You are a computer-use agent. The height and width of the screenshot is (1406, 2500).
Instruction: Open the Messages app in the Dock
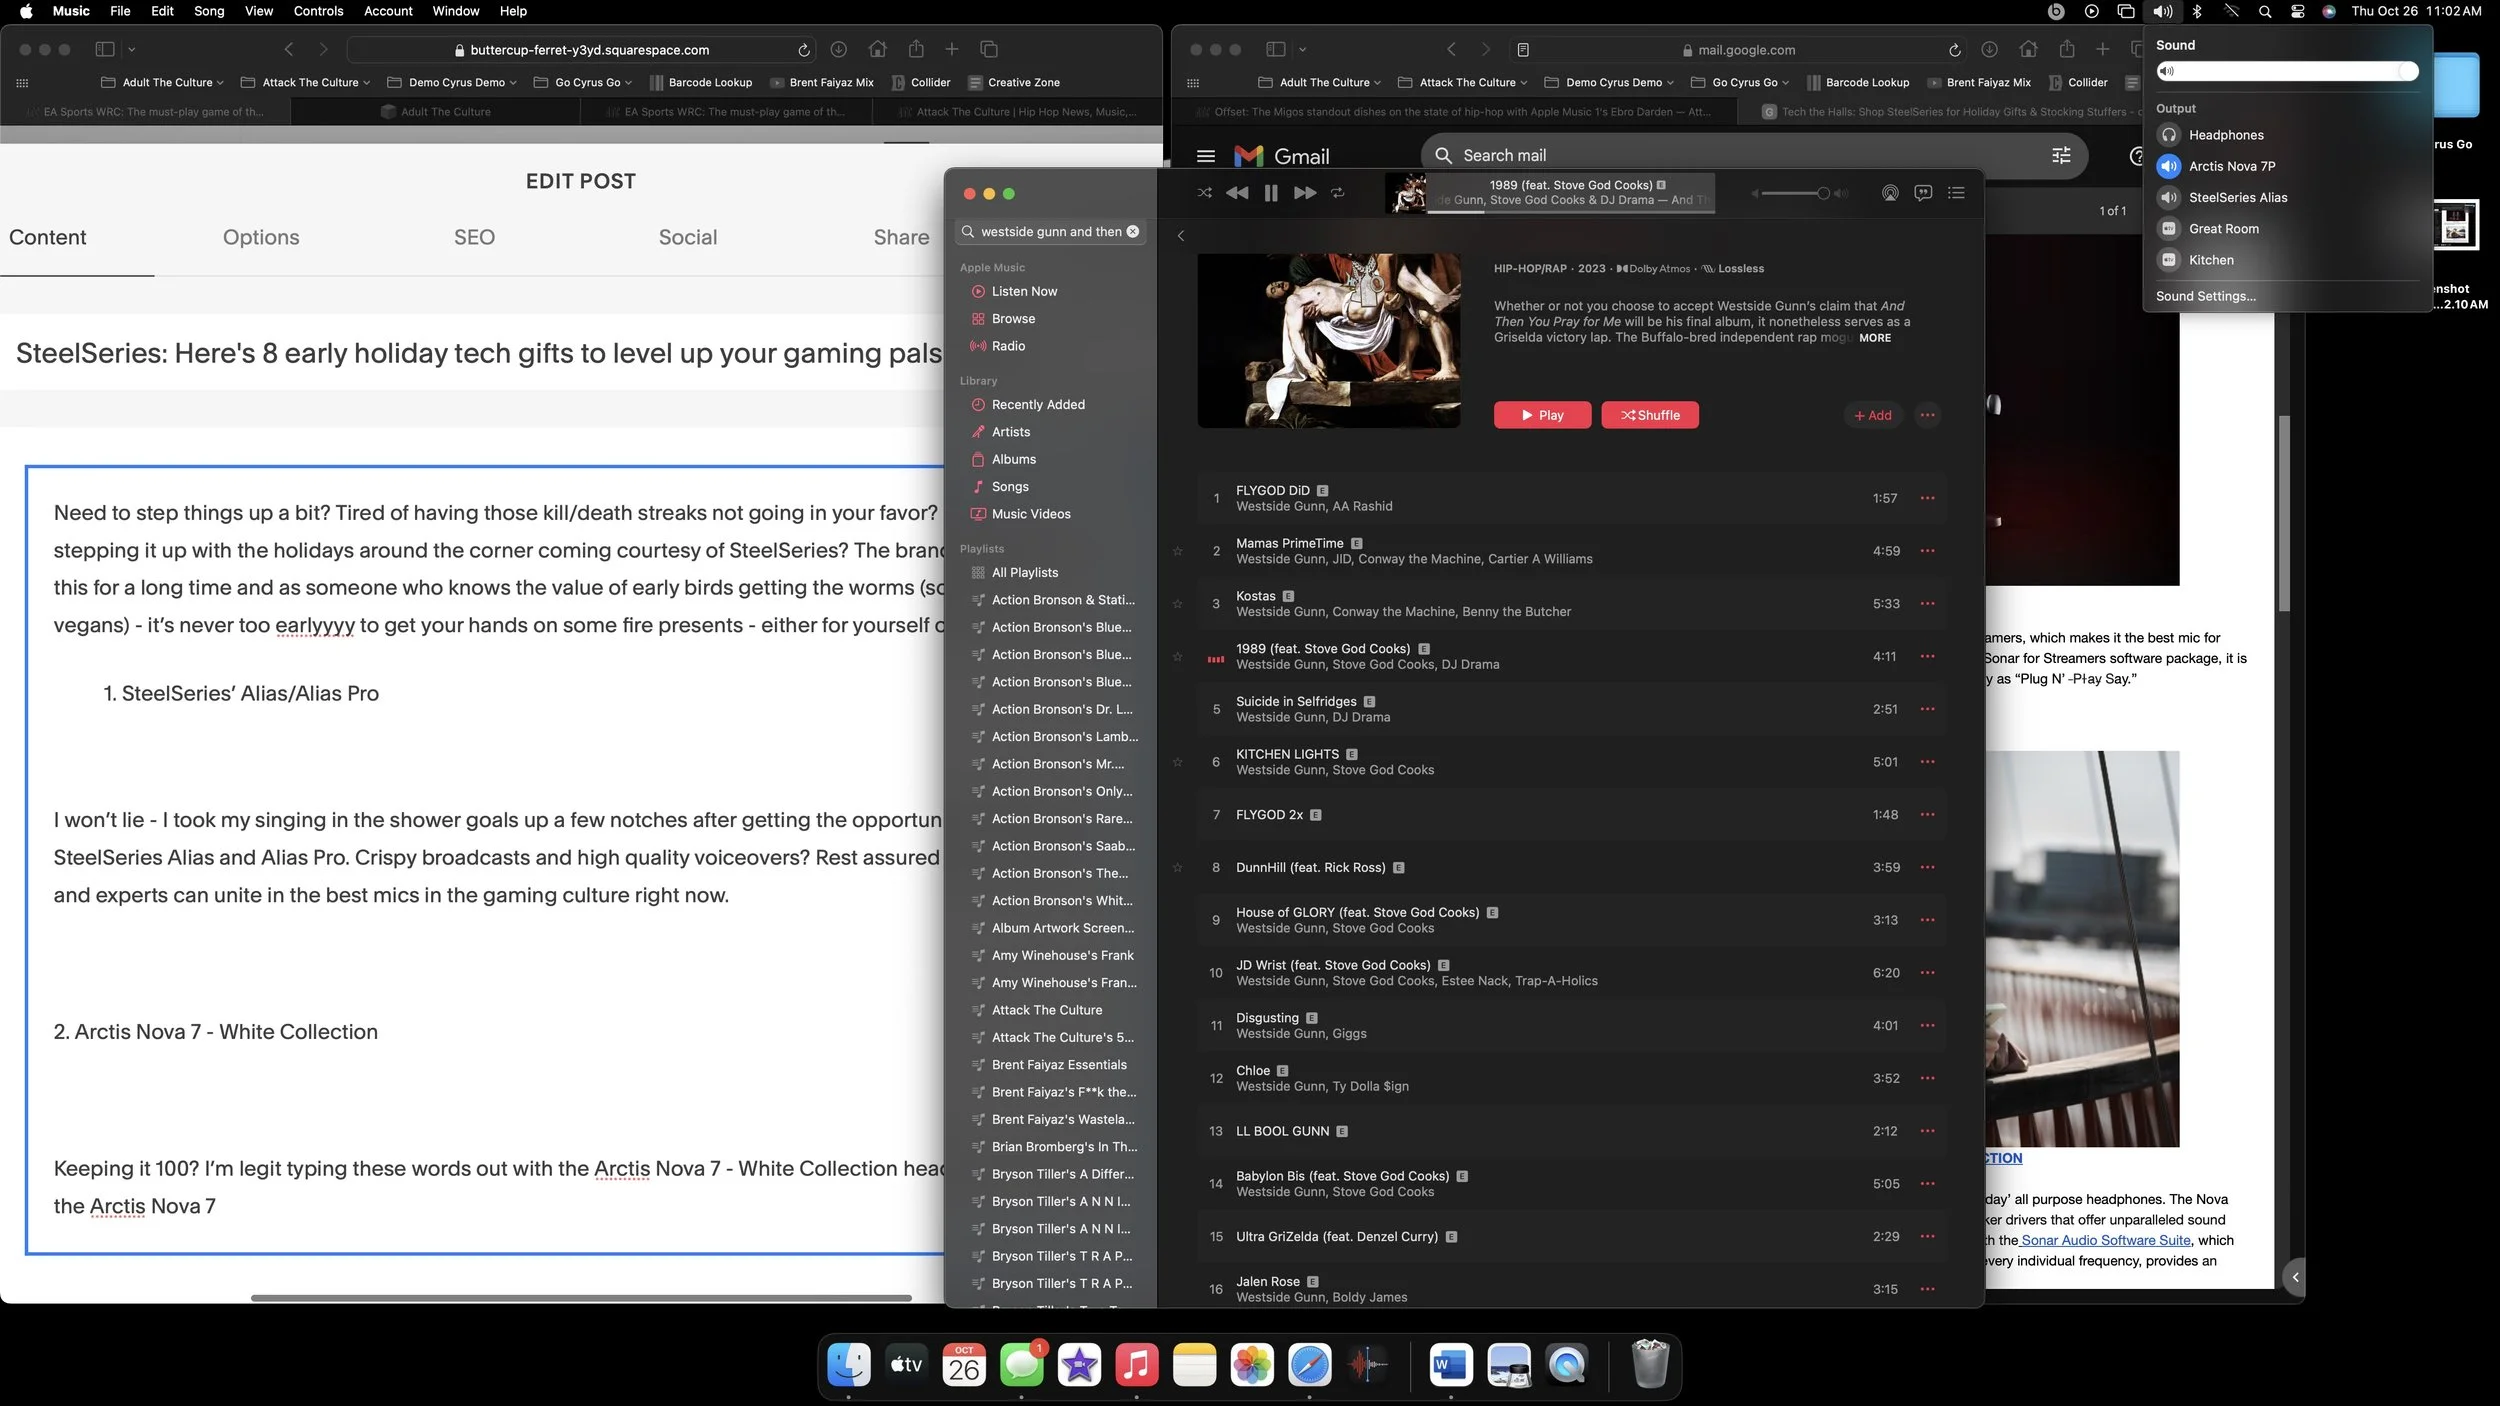click(1022, 1365)
